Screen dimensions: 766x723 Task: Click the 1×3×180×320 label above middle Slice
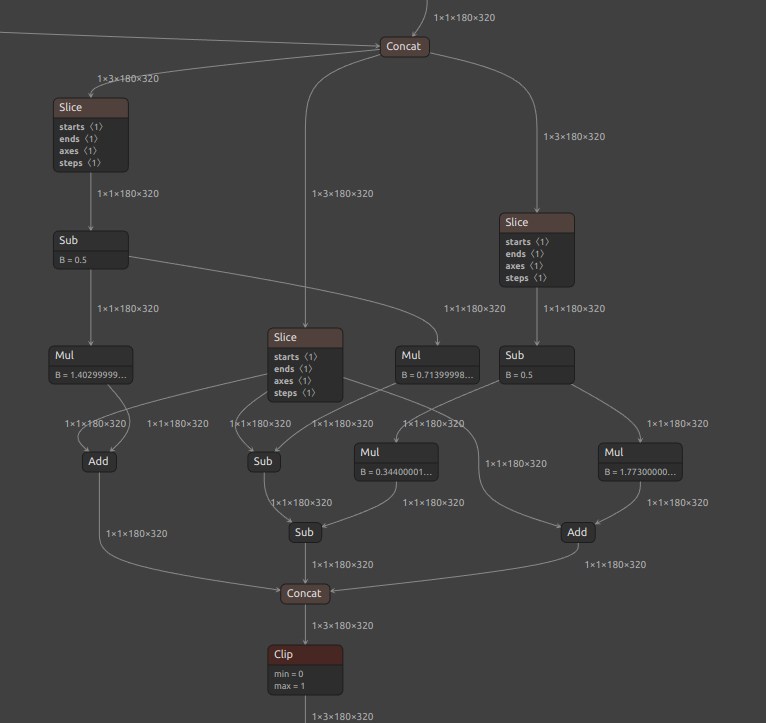[343, 194]
